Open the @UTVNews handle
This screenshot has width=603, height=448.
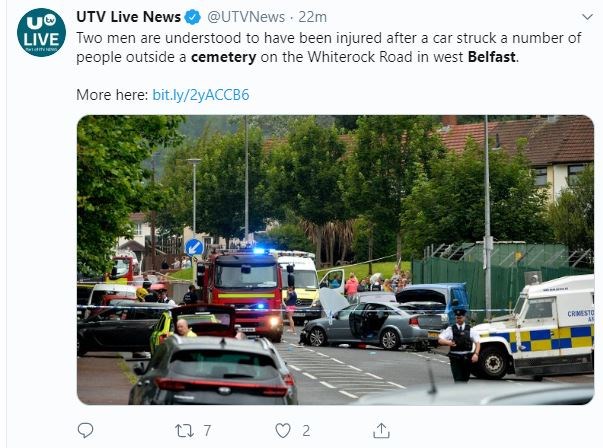pos(246,17)
